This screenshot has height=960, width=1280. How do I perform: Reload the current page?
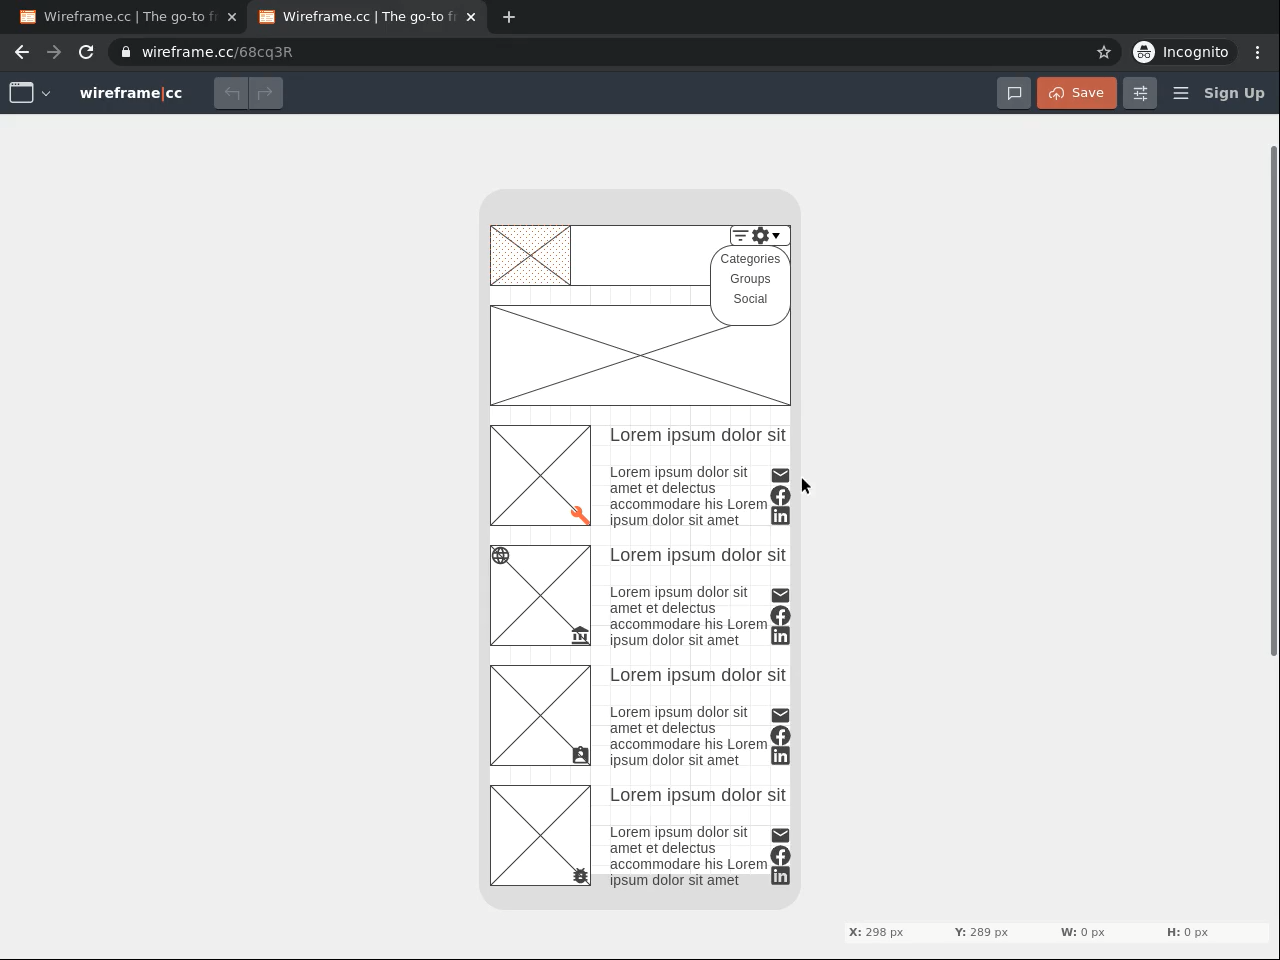pyautogui.click(x=86, y=52)
